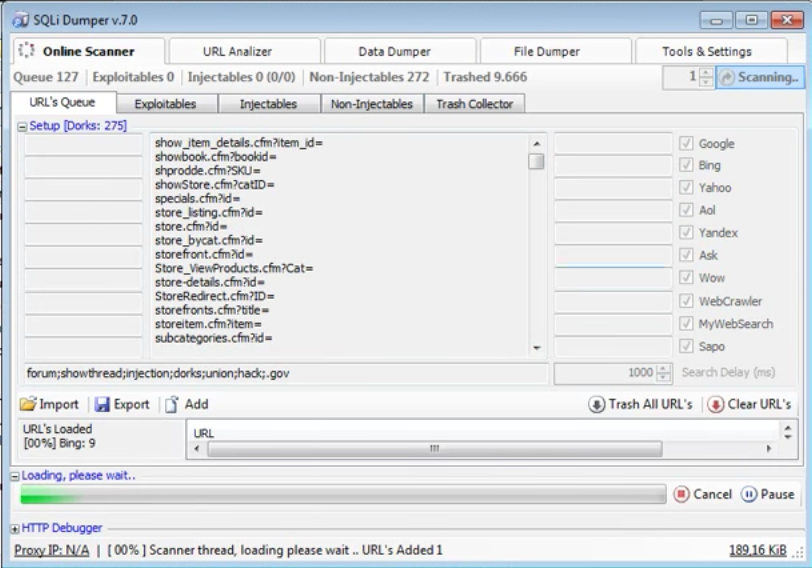Collapse the Setup Dorks section
The image size is (812, 568).
click(x=22, y=126)
